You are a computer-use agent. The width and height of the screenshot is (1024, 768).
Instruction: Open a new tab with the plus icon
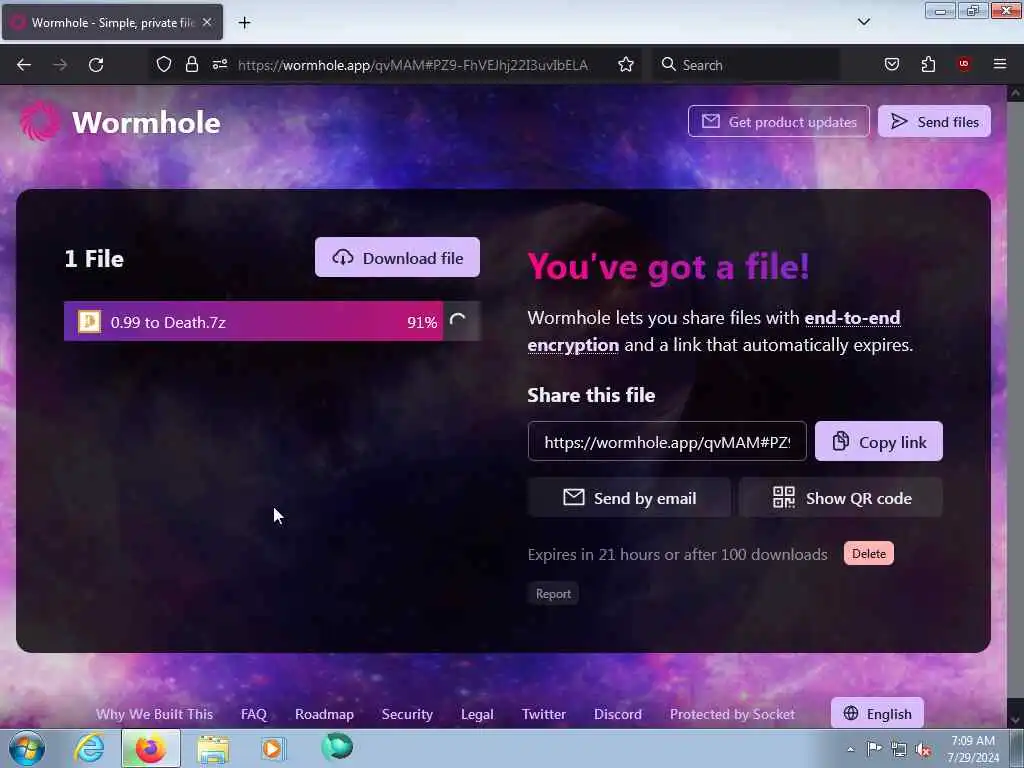[x=244, y=23]
